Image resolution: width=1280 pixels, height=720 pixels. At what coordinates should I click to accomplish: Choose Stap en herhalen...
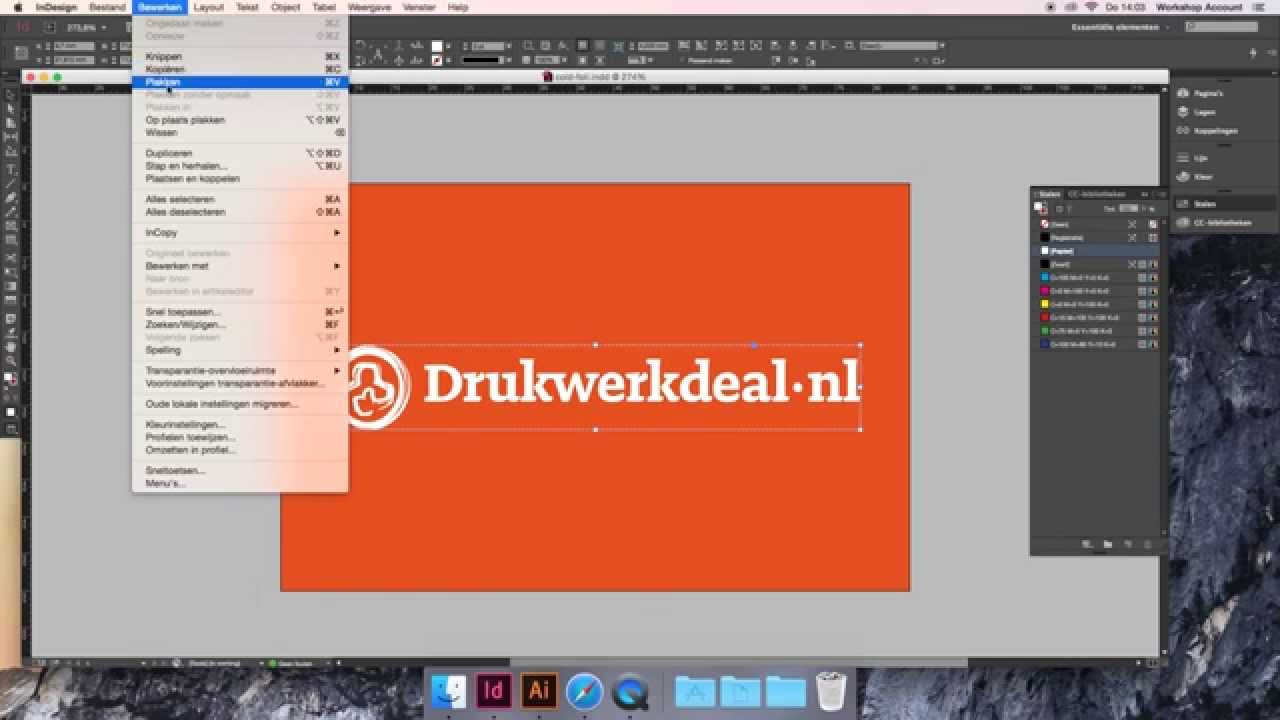coord(240,166)
